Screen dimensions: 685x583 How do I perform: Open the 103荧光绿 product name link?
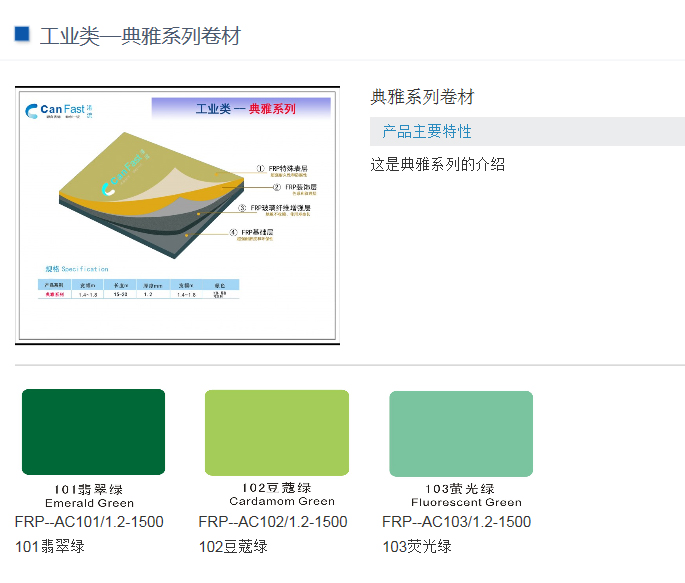click(x=417, y=546)
